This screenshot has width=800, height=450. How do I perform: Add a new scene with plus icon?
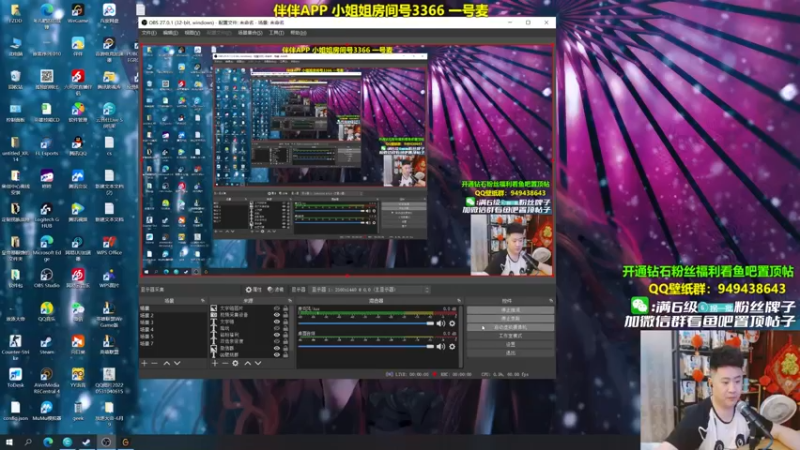144,363
